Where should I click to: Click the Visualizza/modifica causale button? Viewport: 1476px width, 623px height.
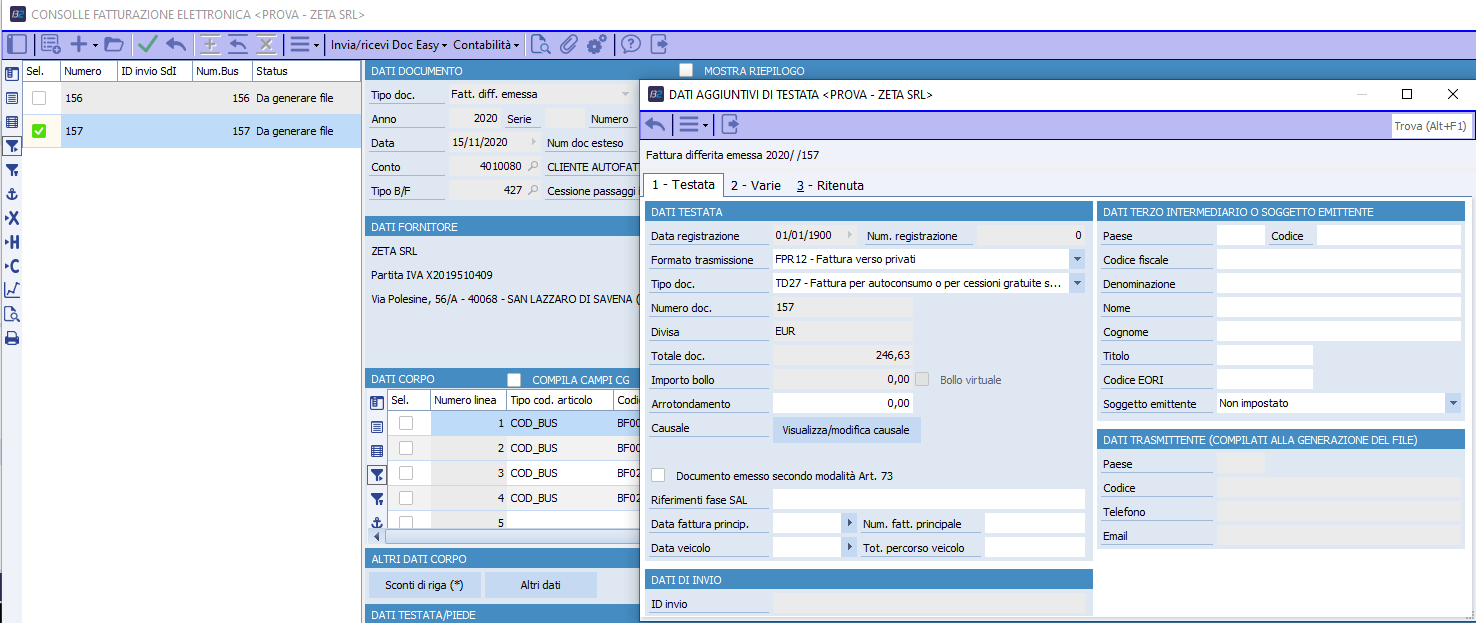(846, 430)
